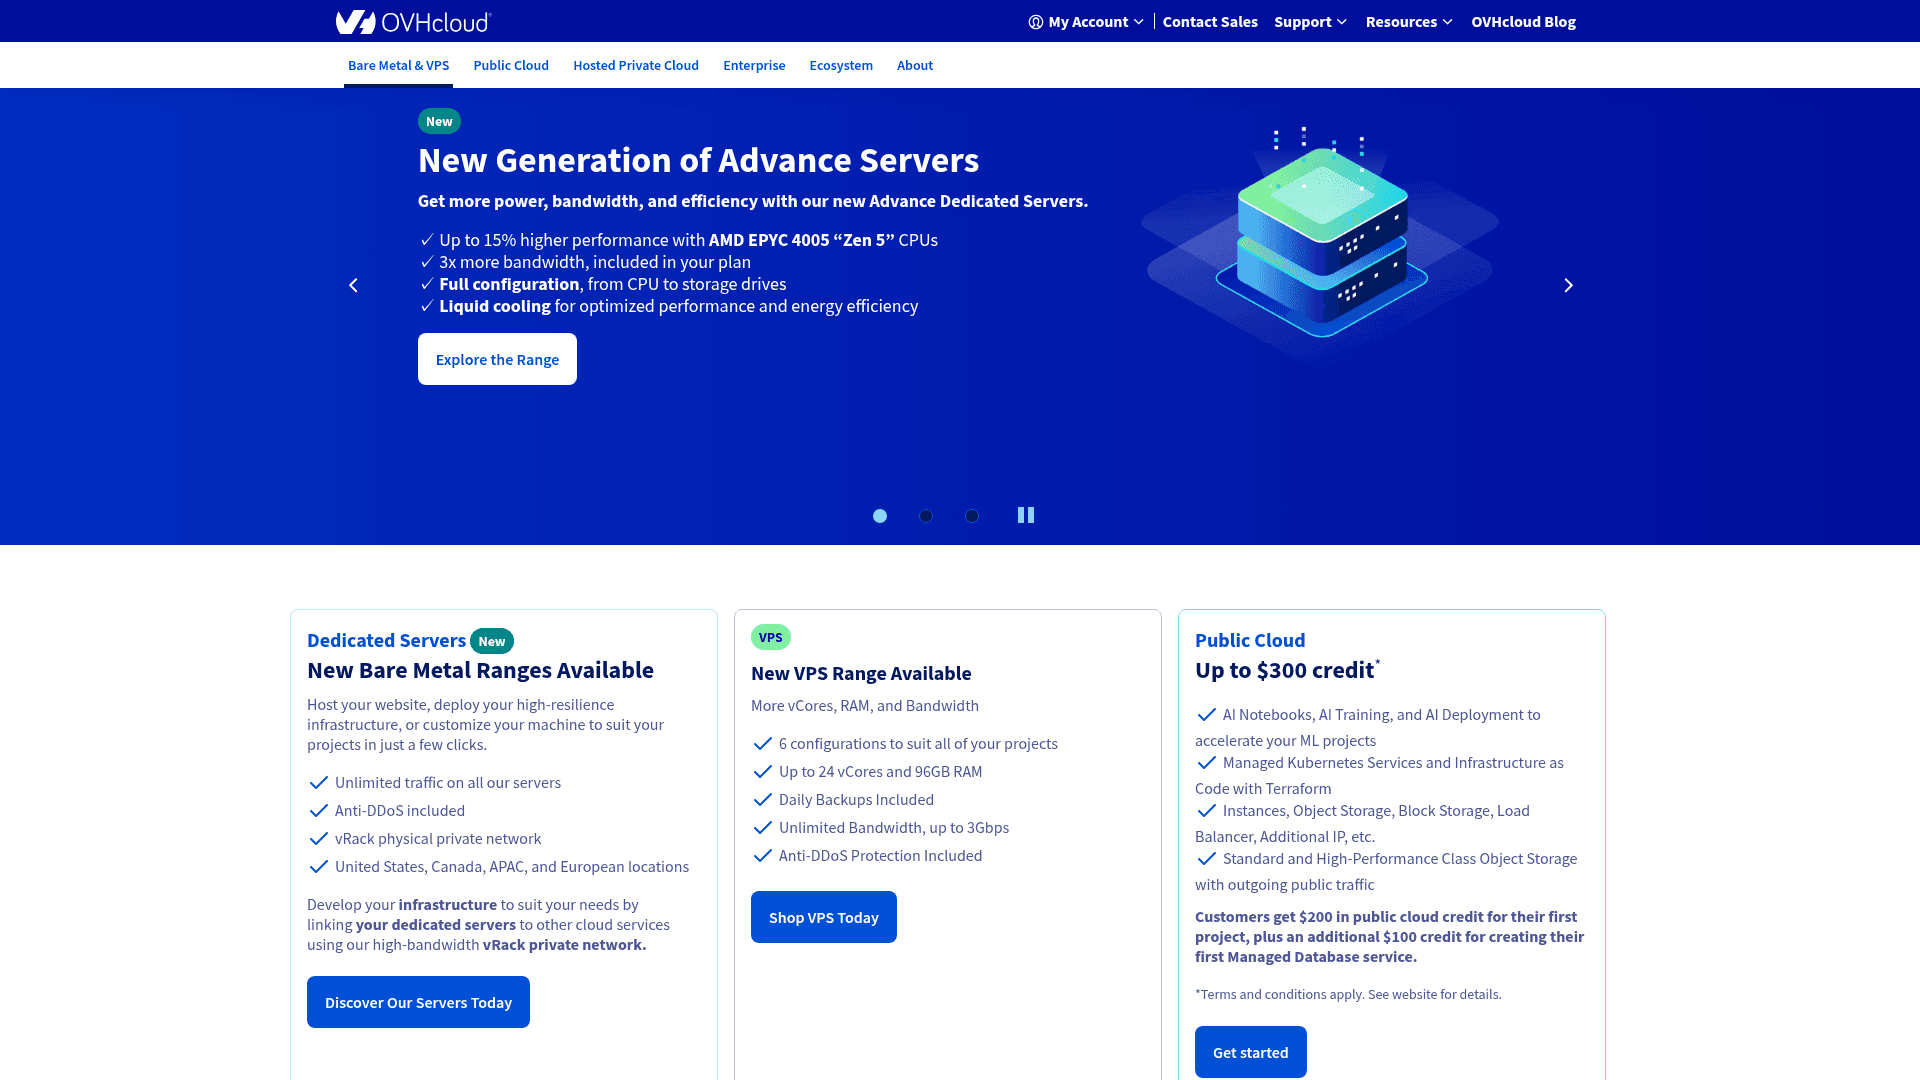The height and width of the screenshot is (1080, 1920).
Task: Click the checkmark beside Anti-DDoS included
Action: [x=318, y=810]
